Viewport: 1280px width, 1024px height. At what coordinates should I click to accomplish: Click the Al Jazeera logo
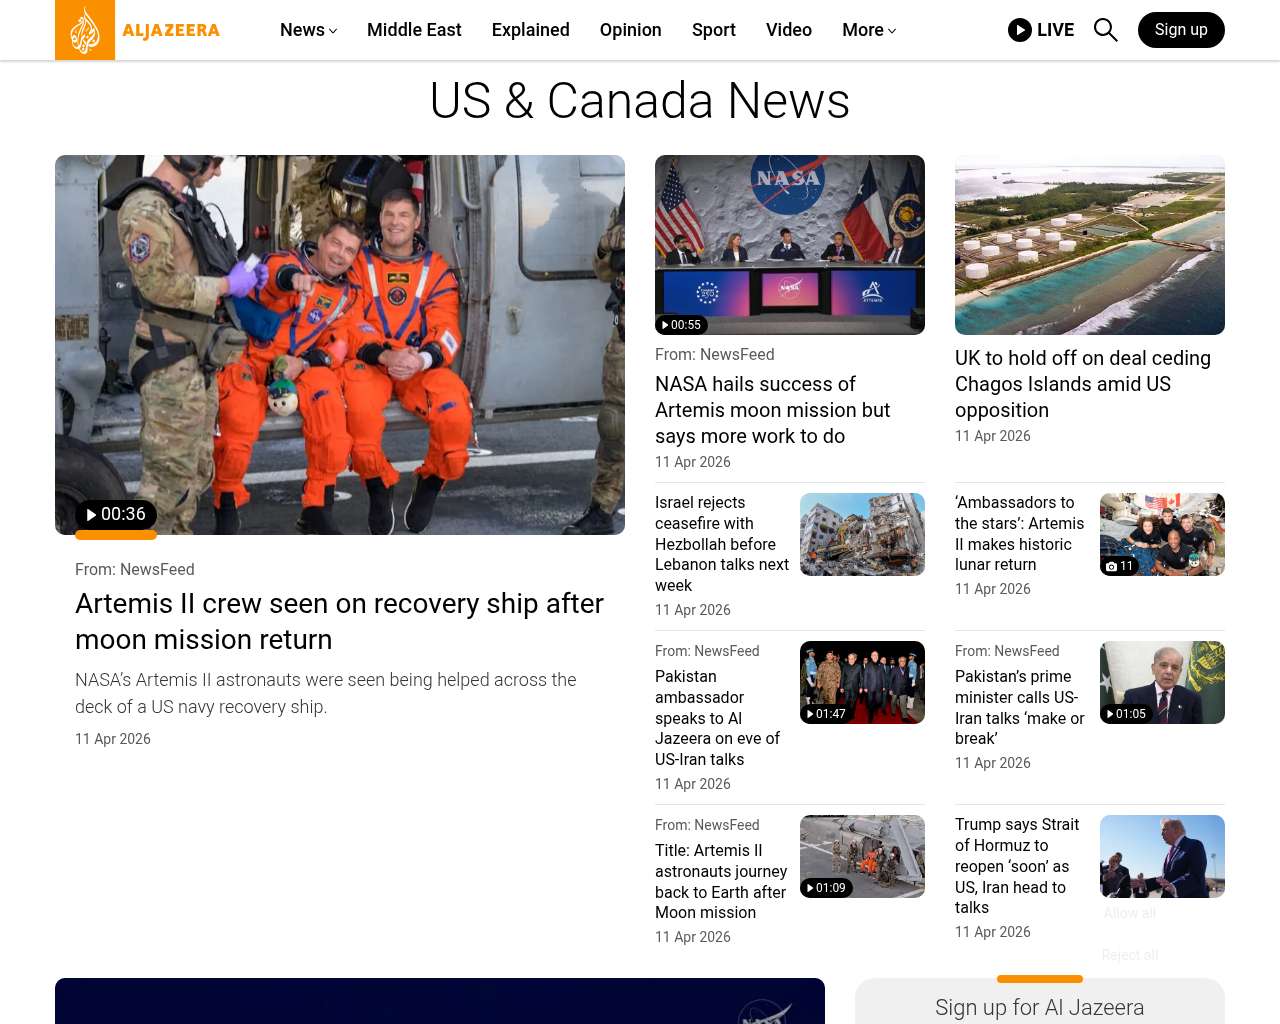[x=138, y=30]
